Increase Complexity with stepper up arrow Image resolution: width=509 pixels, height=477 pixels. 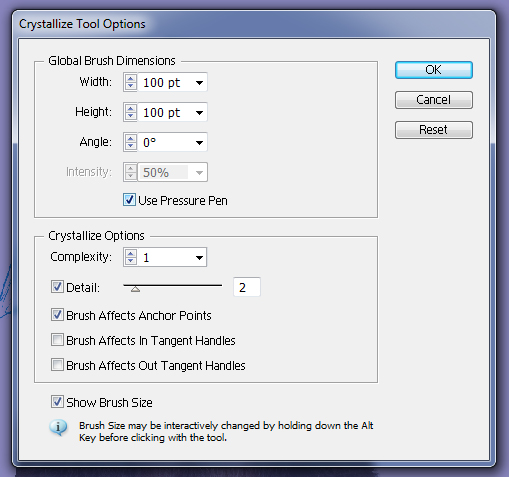tap(130, 254)
